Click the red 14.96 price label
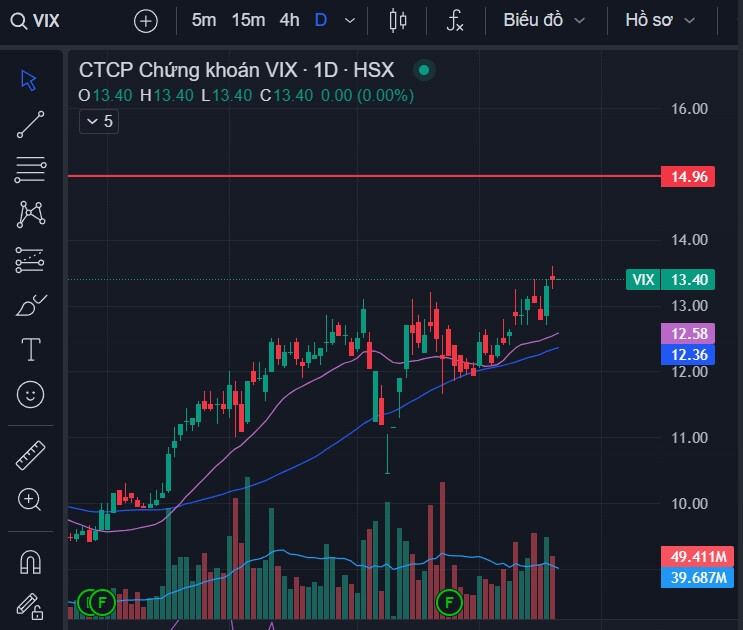This screenshot has height=630, width=743. tap(690, 177)
